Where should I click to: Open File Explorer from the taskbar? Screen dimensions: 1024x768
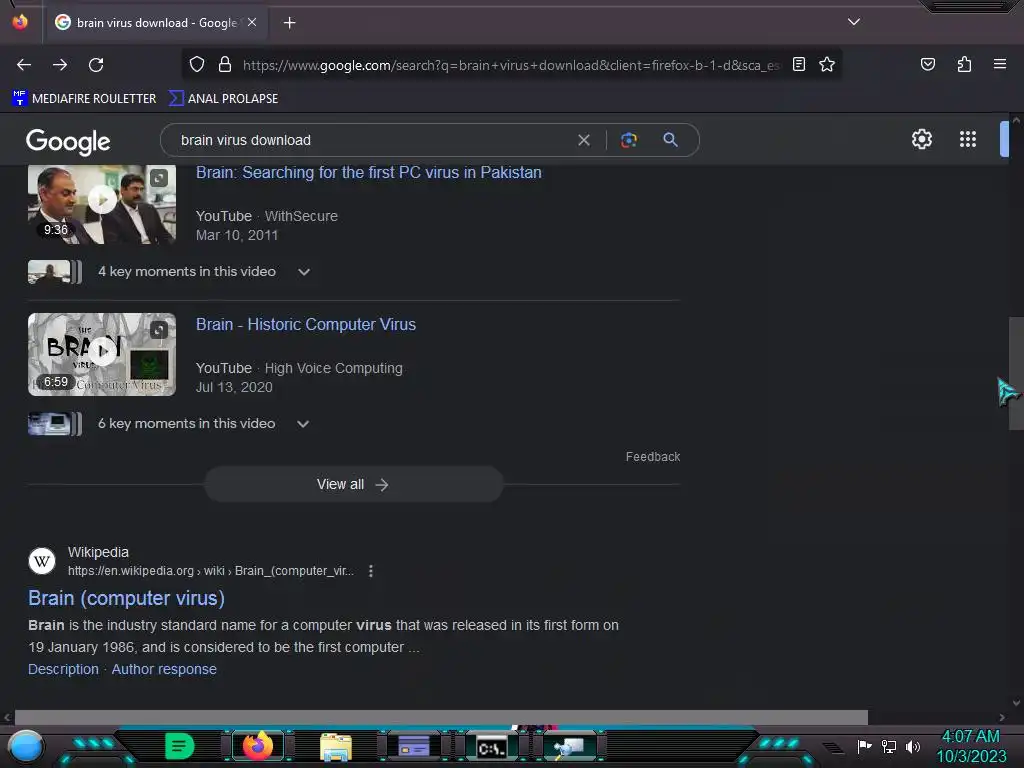336,747
